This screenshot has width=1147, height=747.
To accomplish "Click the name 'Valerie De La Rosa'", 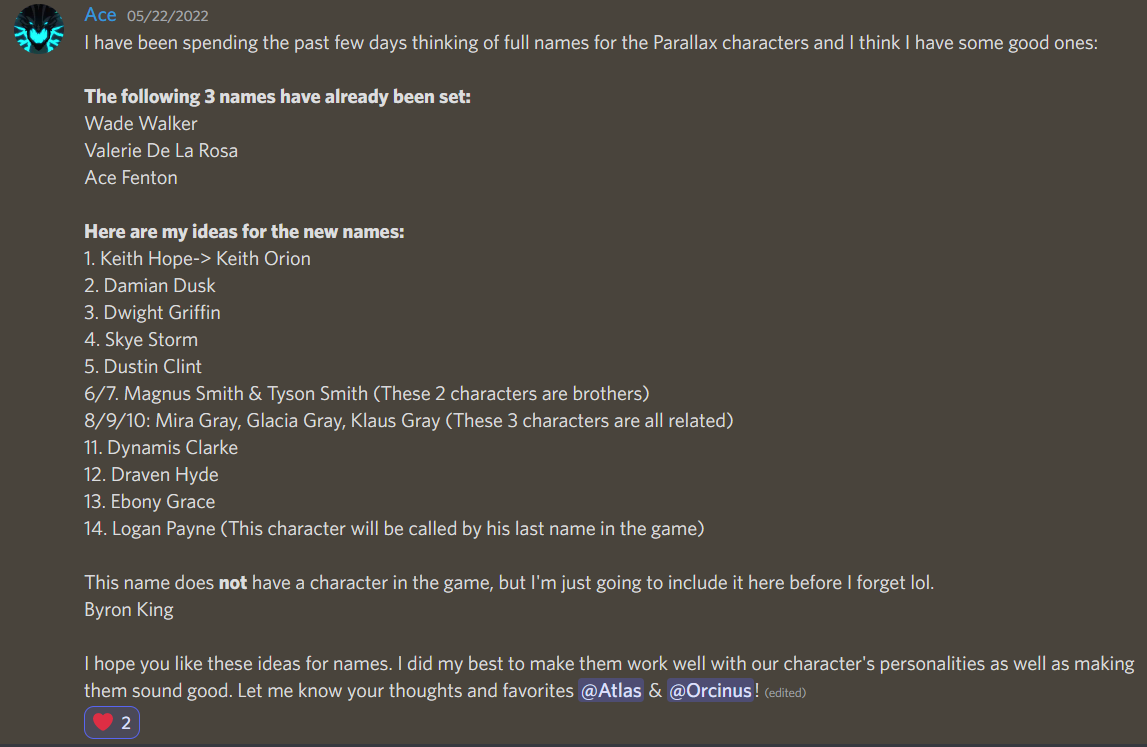I will click(161, 151).
